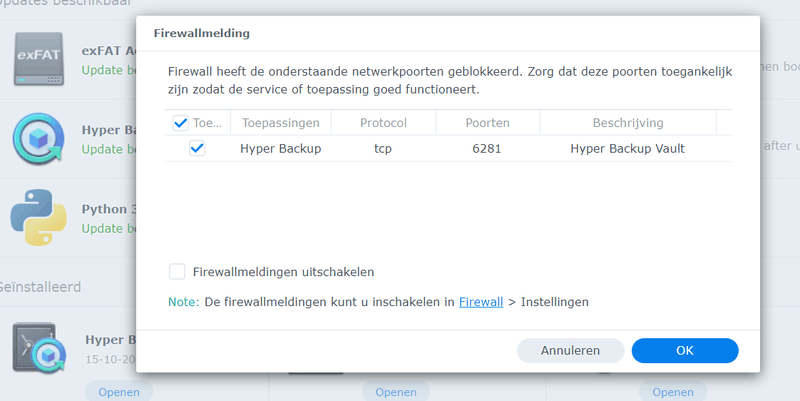Confirm with the OK button
Viewport: 800px width, 401px height.
(x=685, y=350)
